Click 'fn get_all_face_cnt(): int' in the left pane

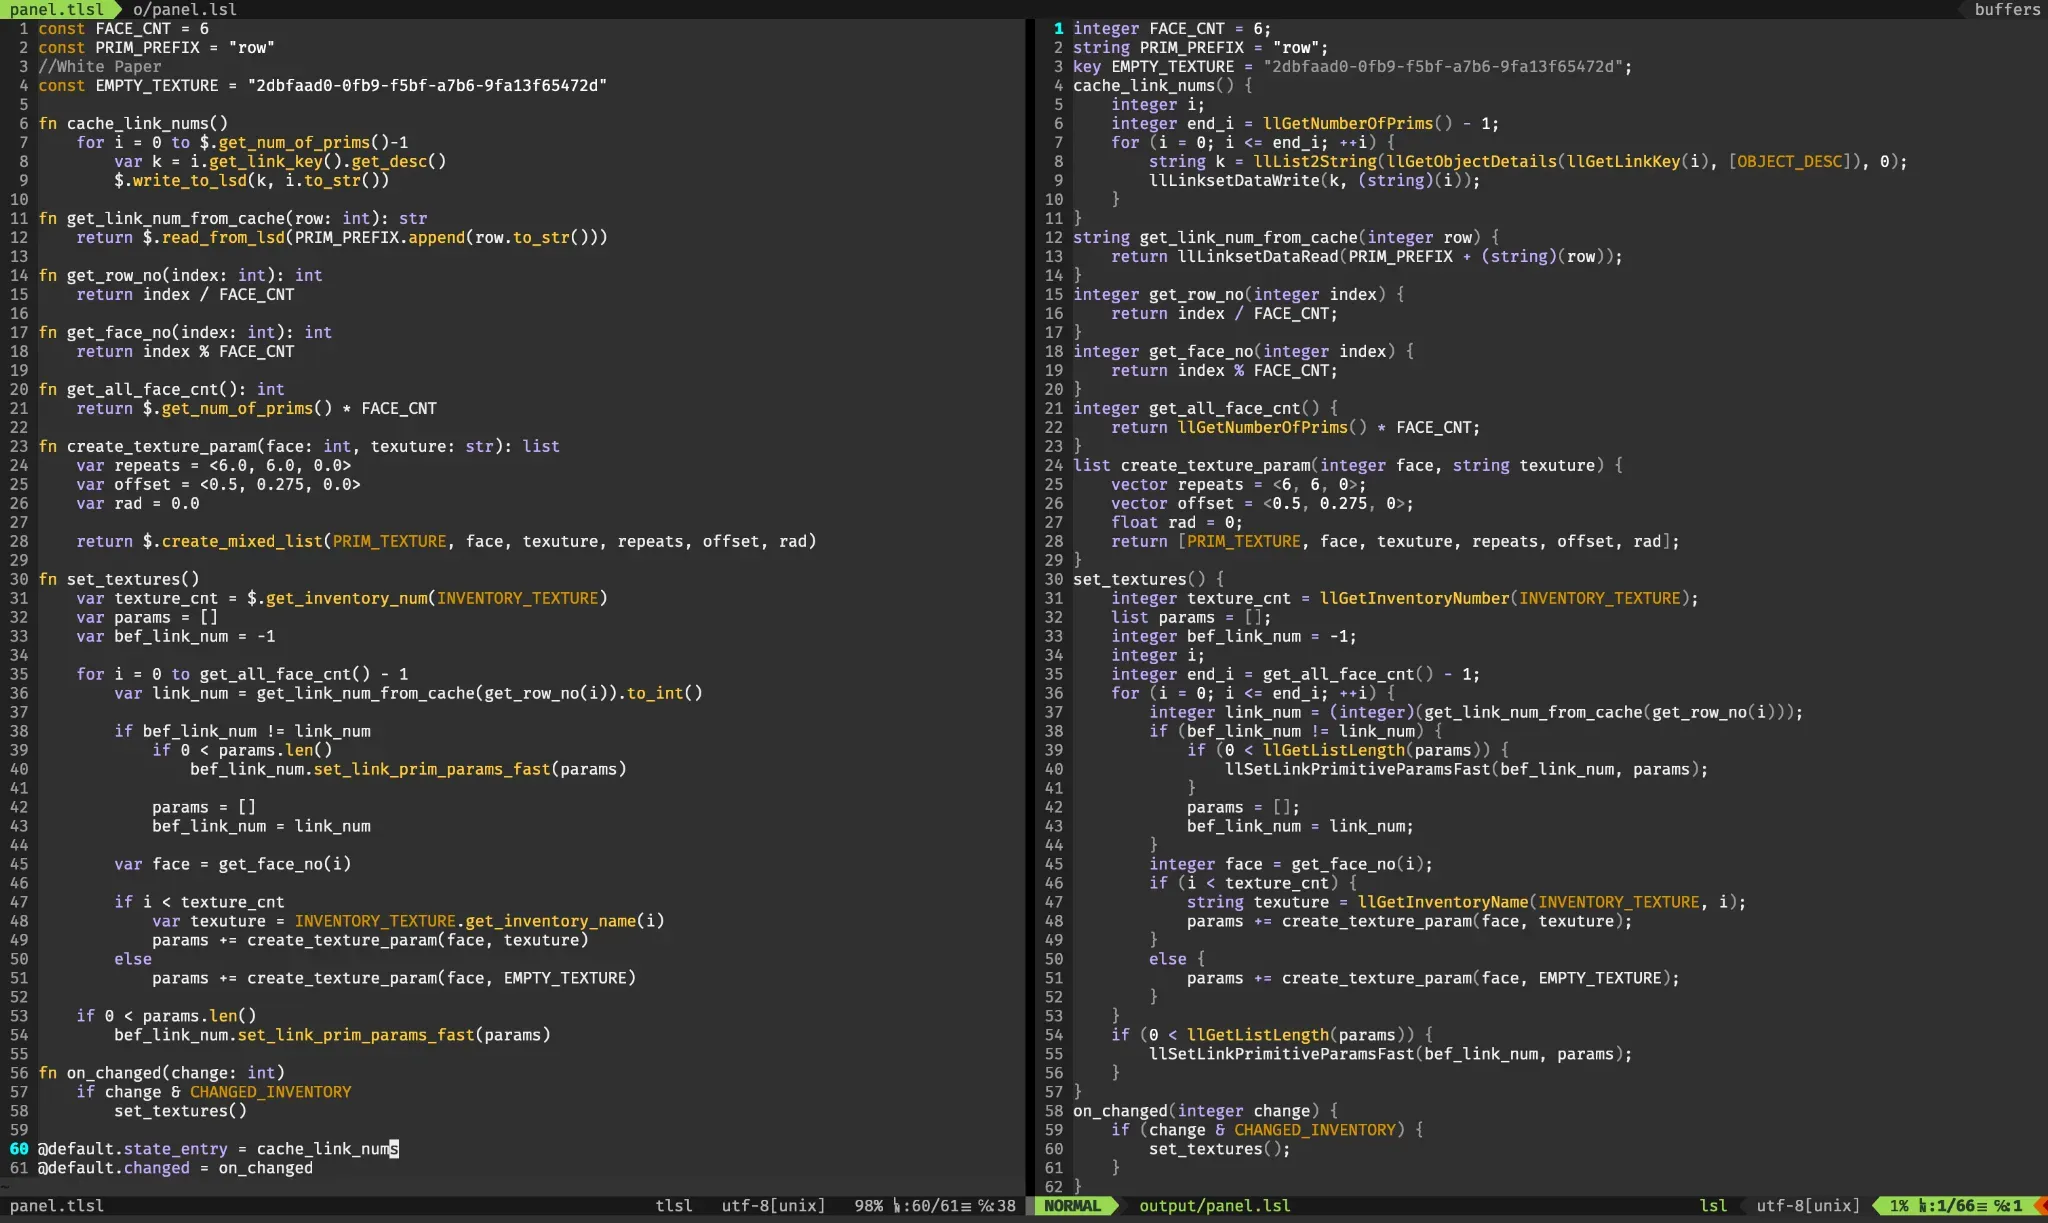pos(161,389)
